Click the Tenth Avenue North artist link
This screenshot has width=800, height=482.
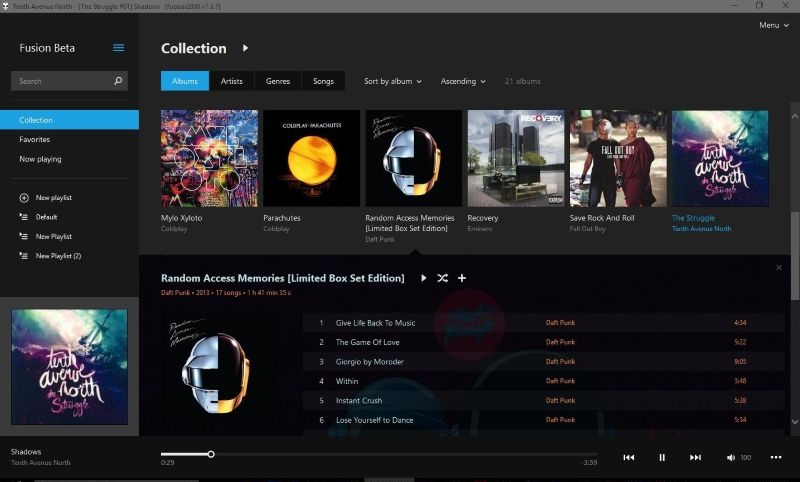[x=702, y=229]
